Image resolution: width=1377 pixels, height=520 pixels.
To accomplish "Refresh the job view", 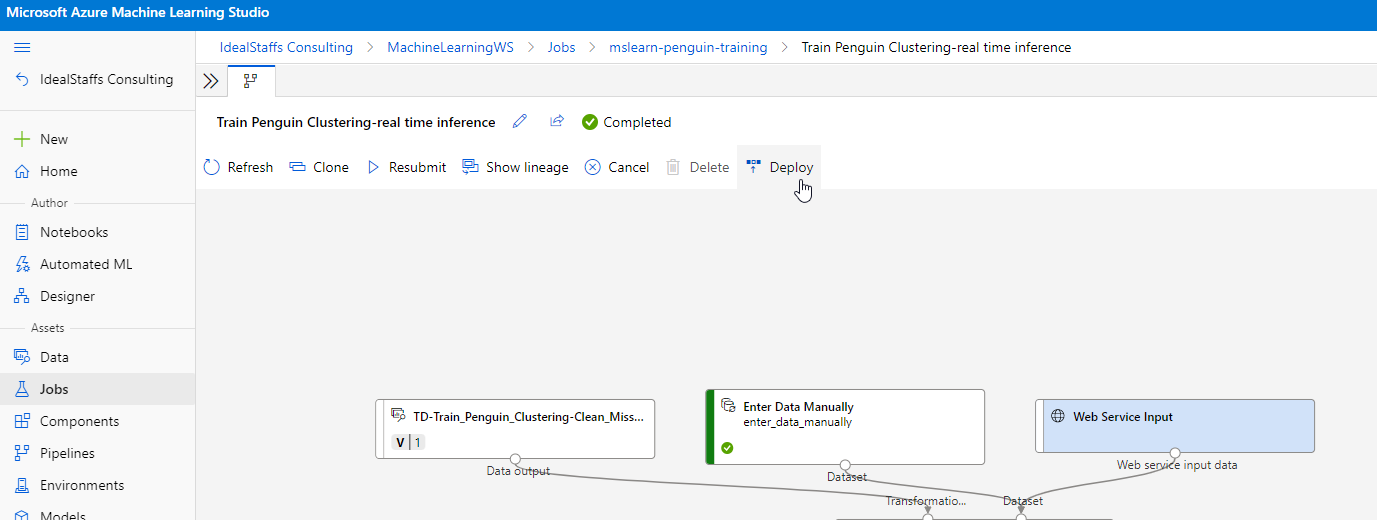I will [x=238, y=167].
